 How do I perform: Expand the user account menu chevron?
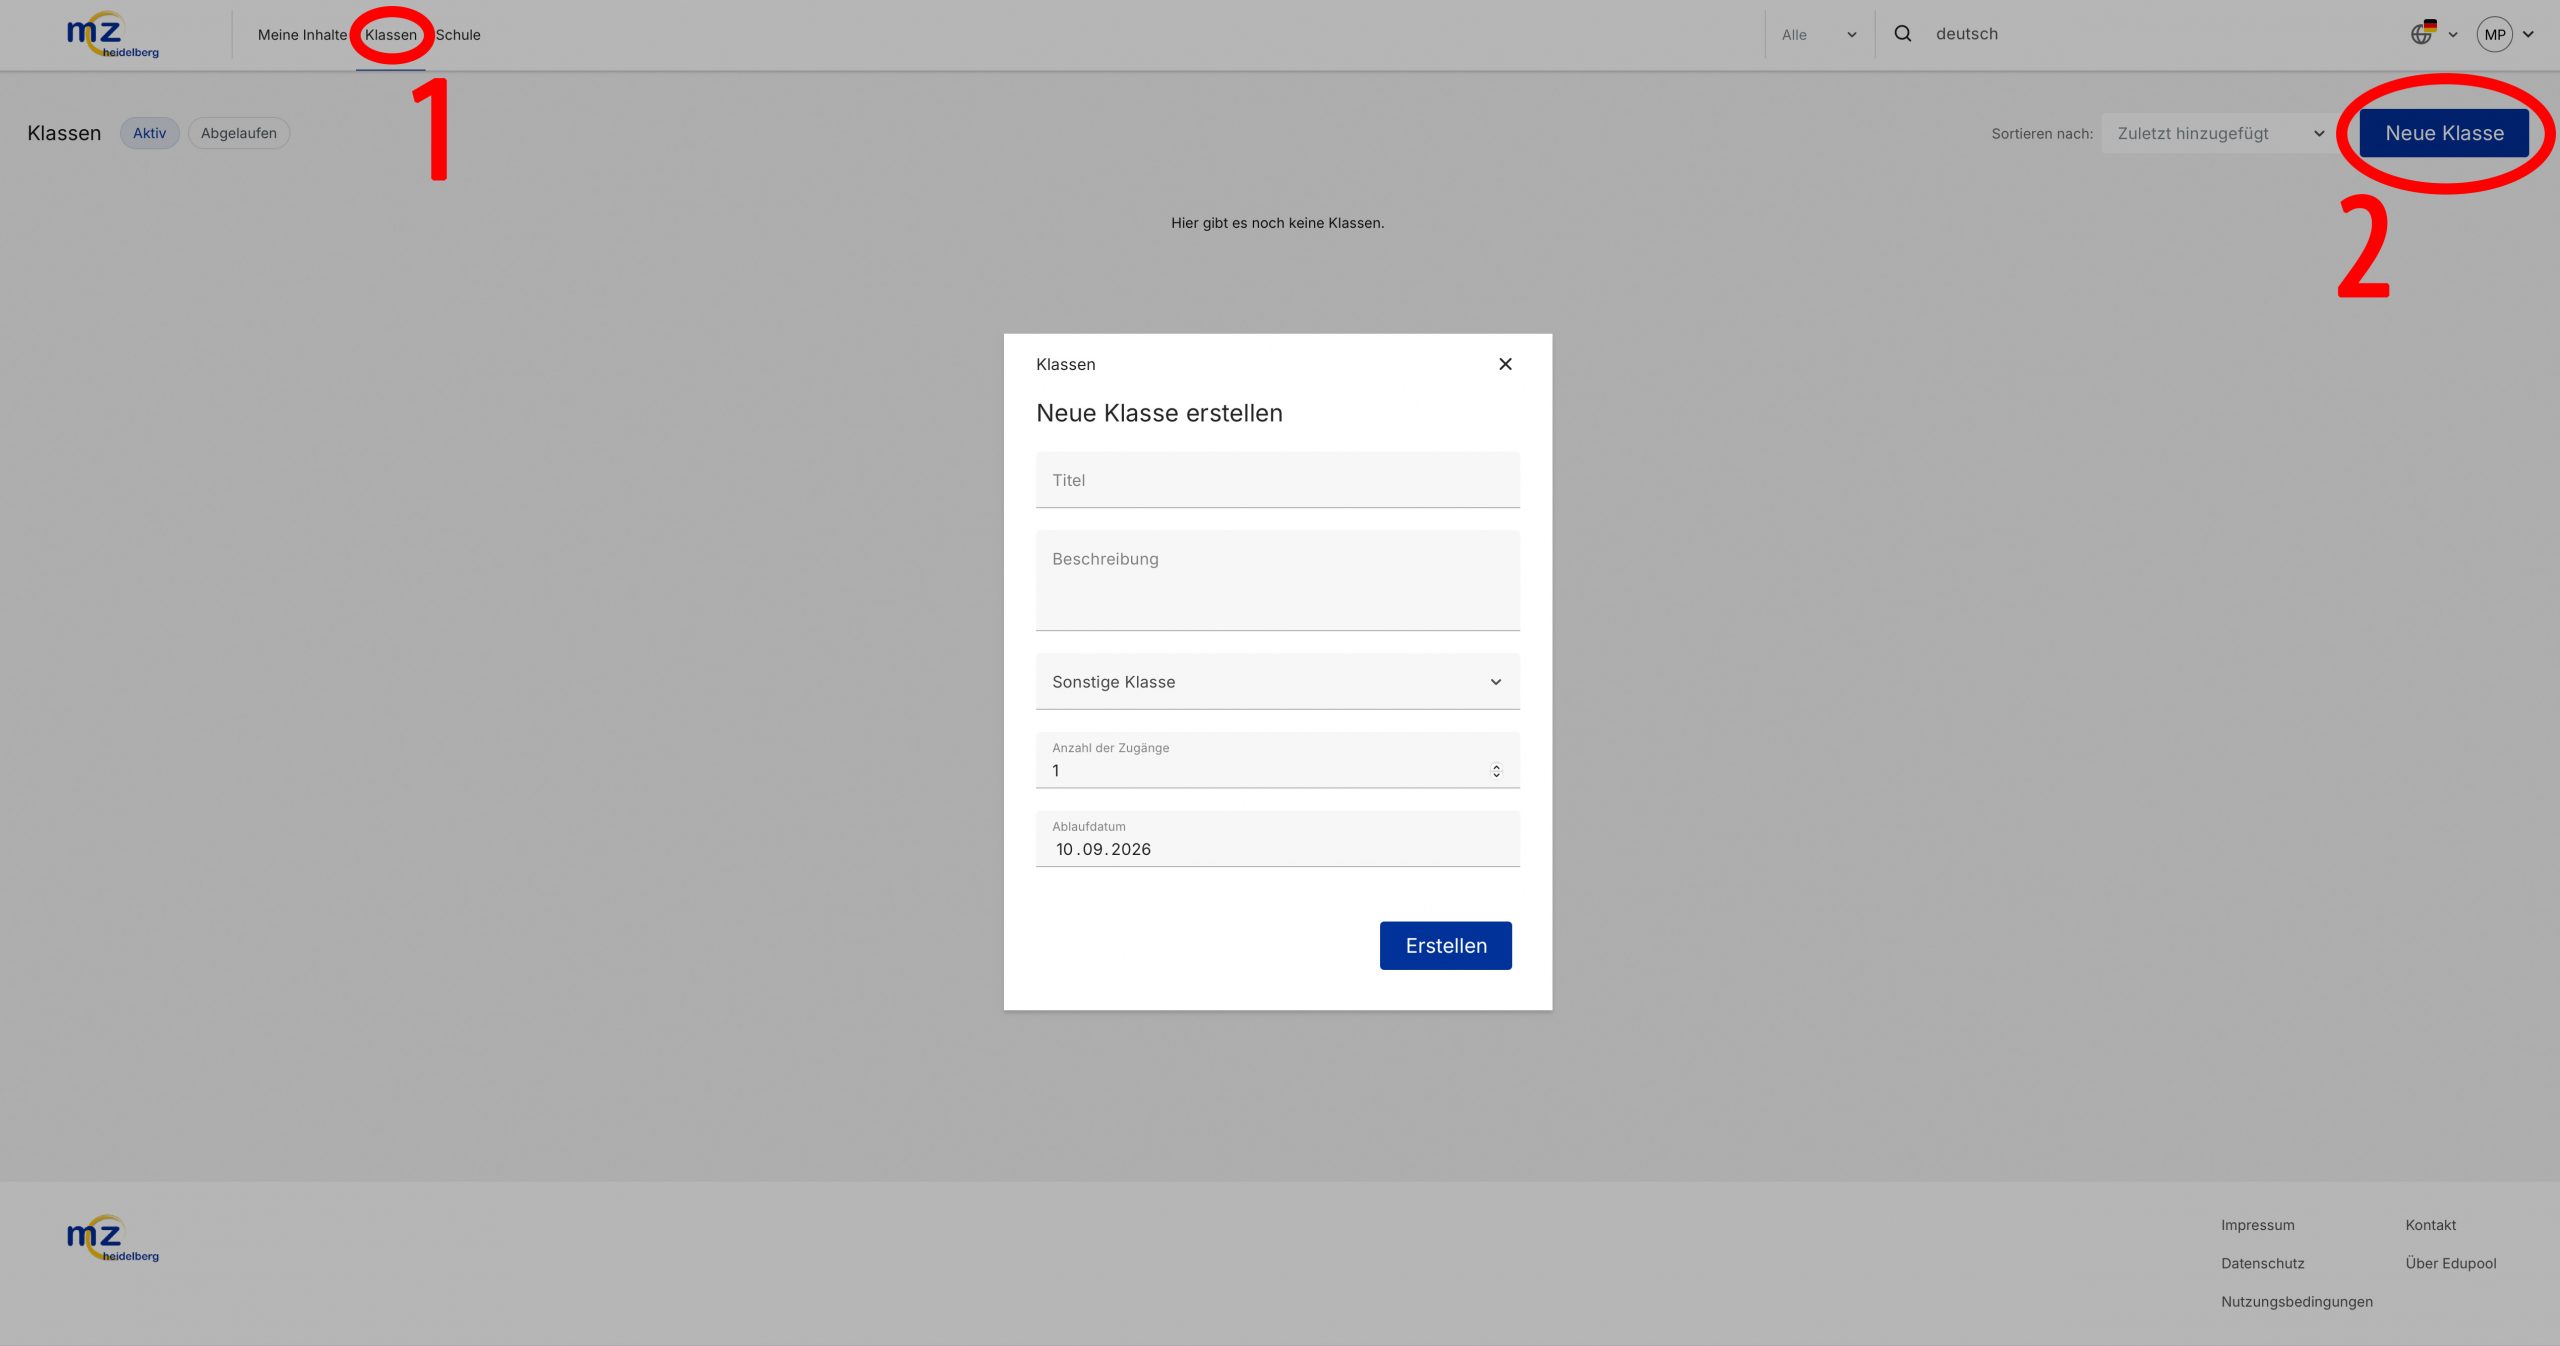2529,34
